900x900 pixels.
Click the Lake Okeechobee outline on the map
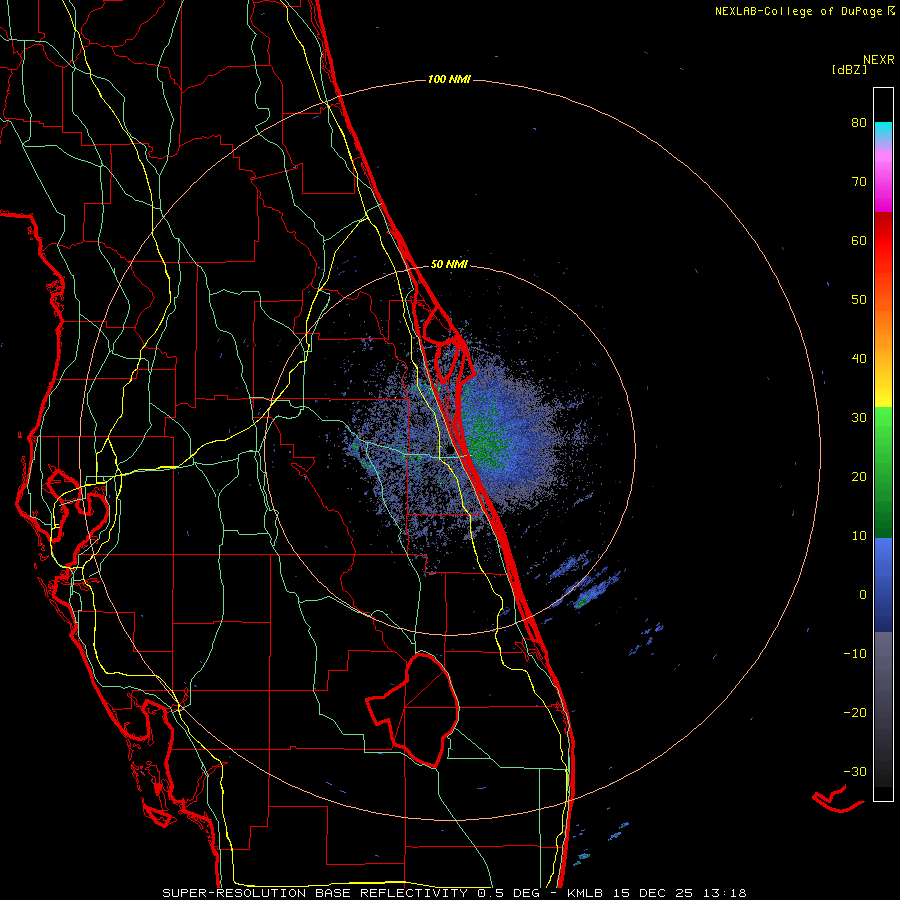[413, 709]
